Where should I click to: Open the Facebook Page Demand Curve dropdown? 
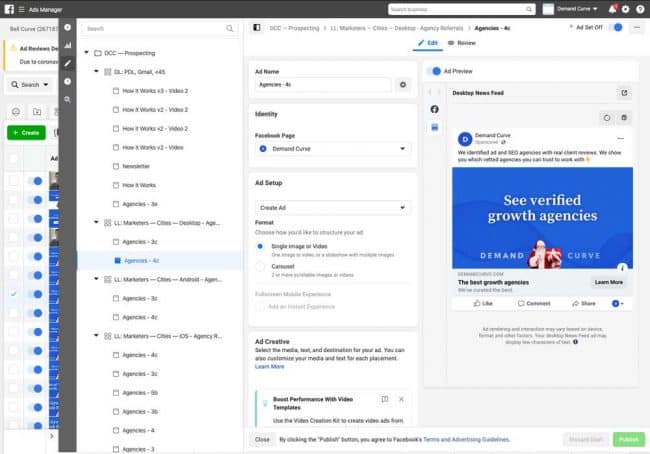333,148
